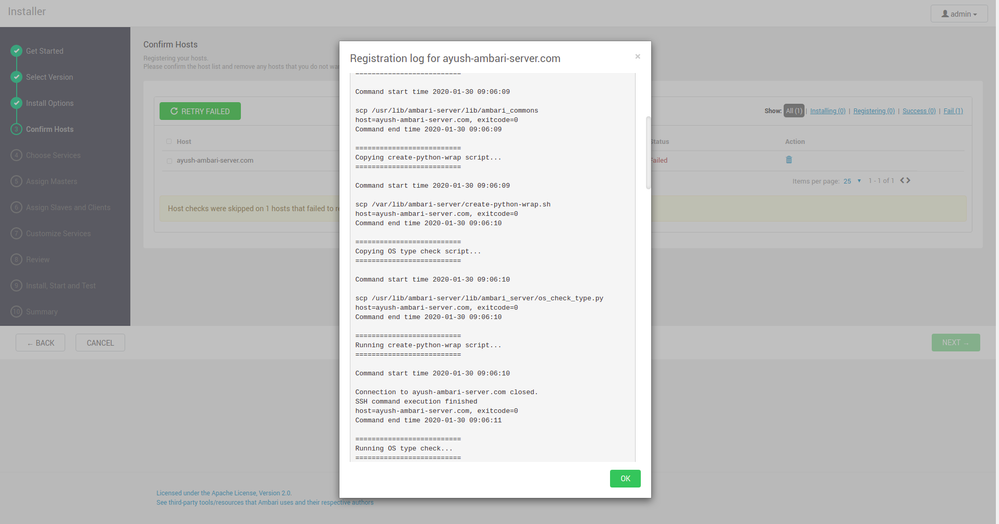This screenshot has height=524, width=999.
Task: Check the ayush-ambari-server.com host checkbox
Action: [169, 161]
